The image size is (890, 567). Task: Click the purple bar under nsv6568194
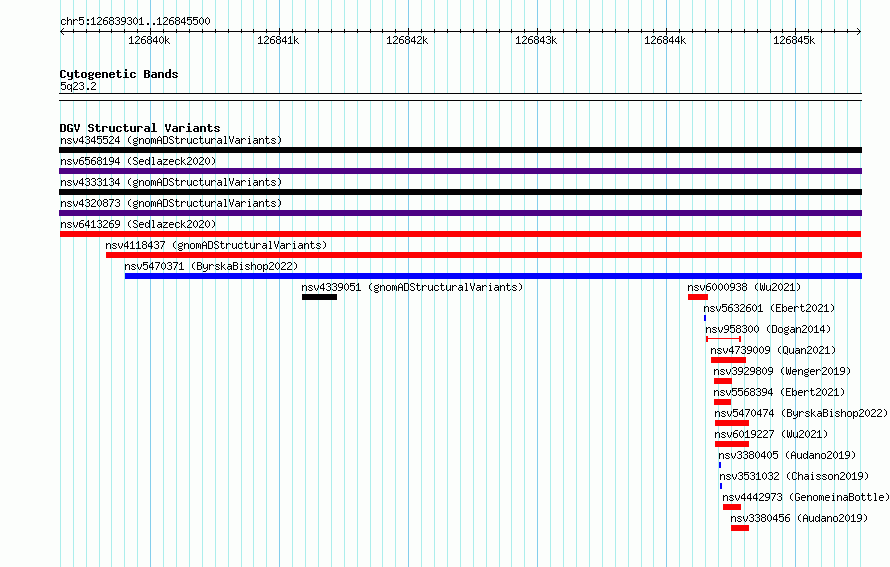click(x=460, y=171)
